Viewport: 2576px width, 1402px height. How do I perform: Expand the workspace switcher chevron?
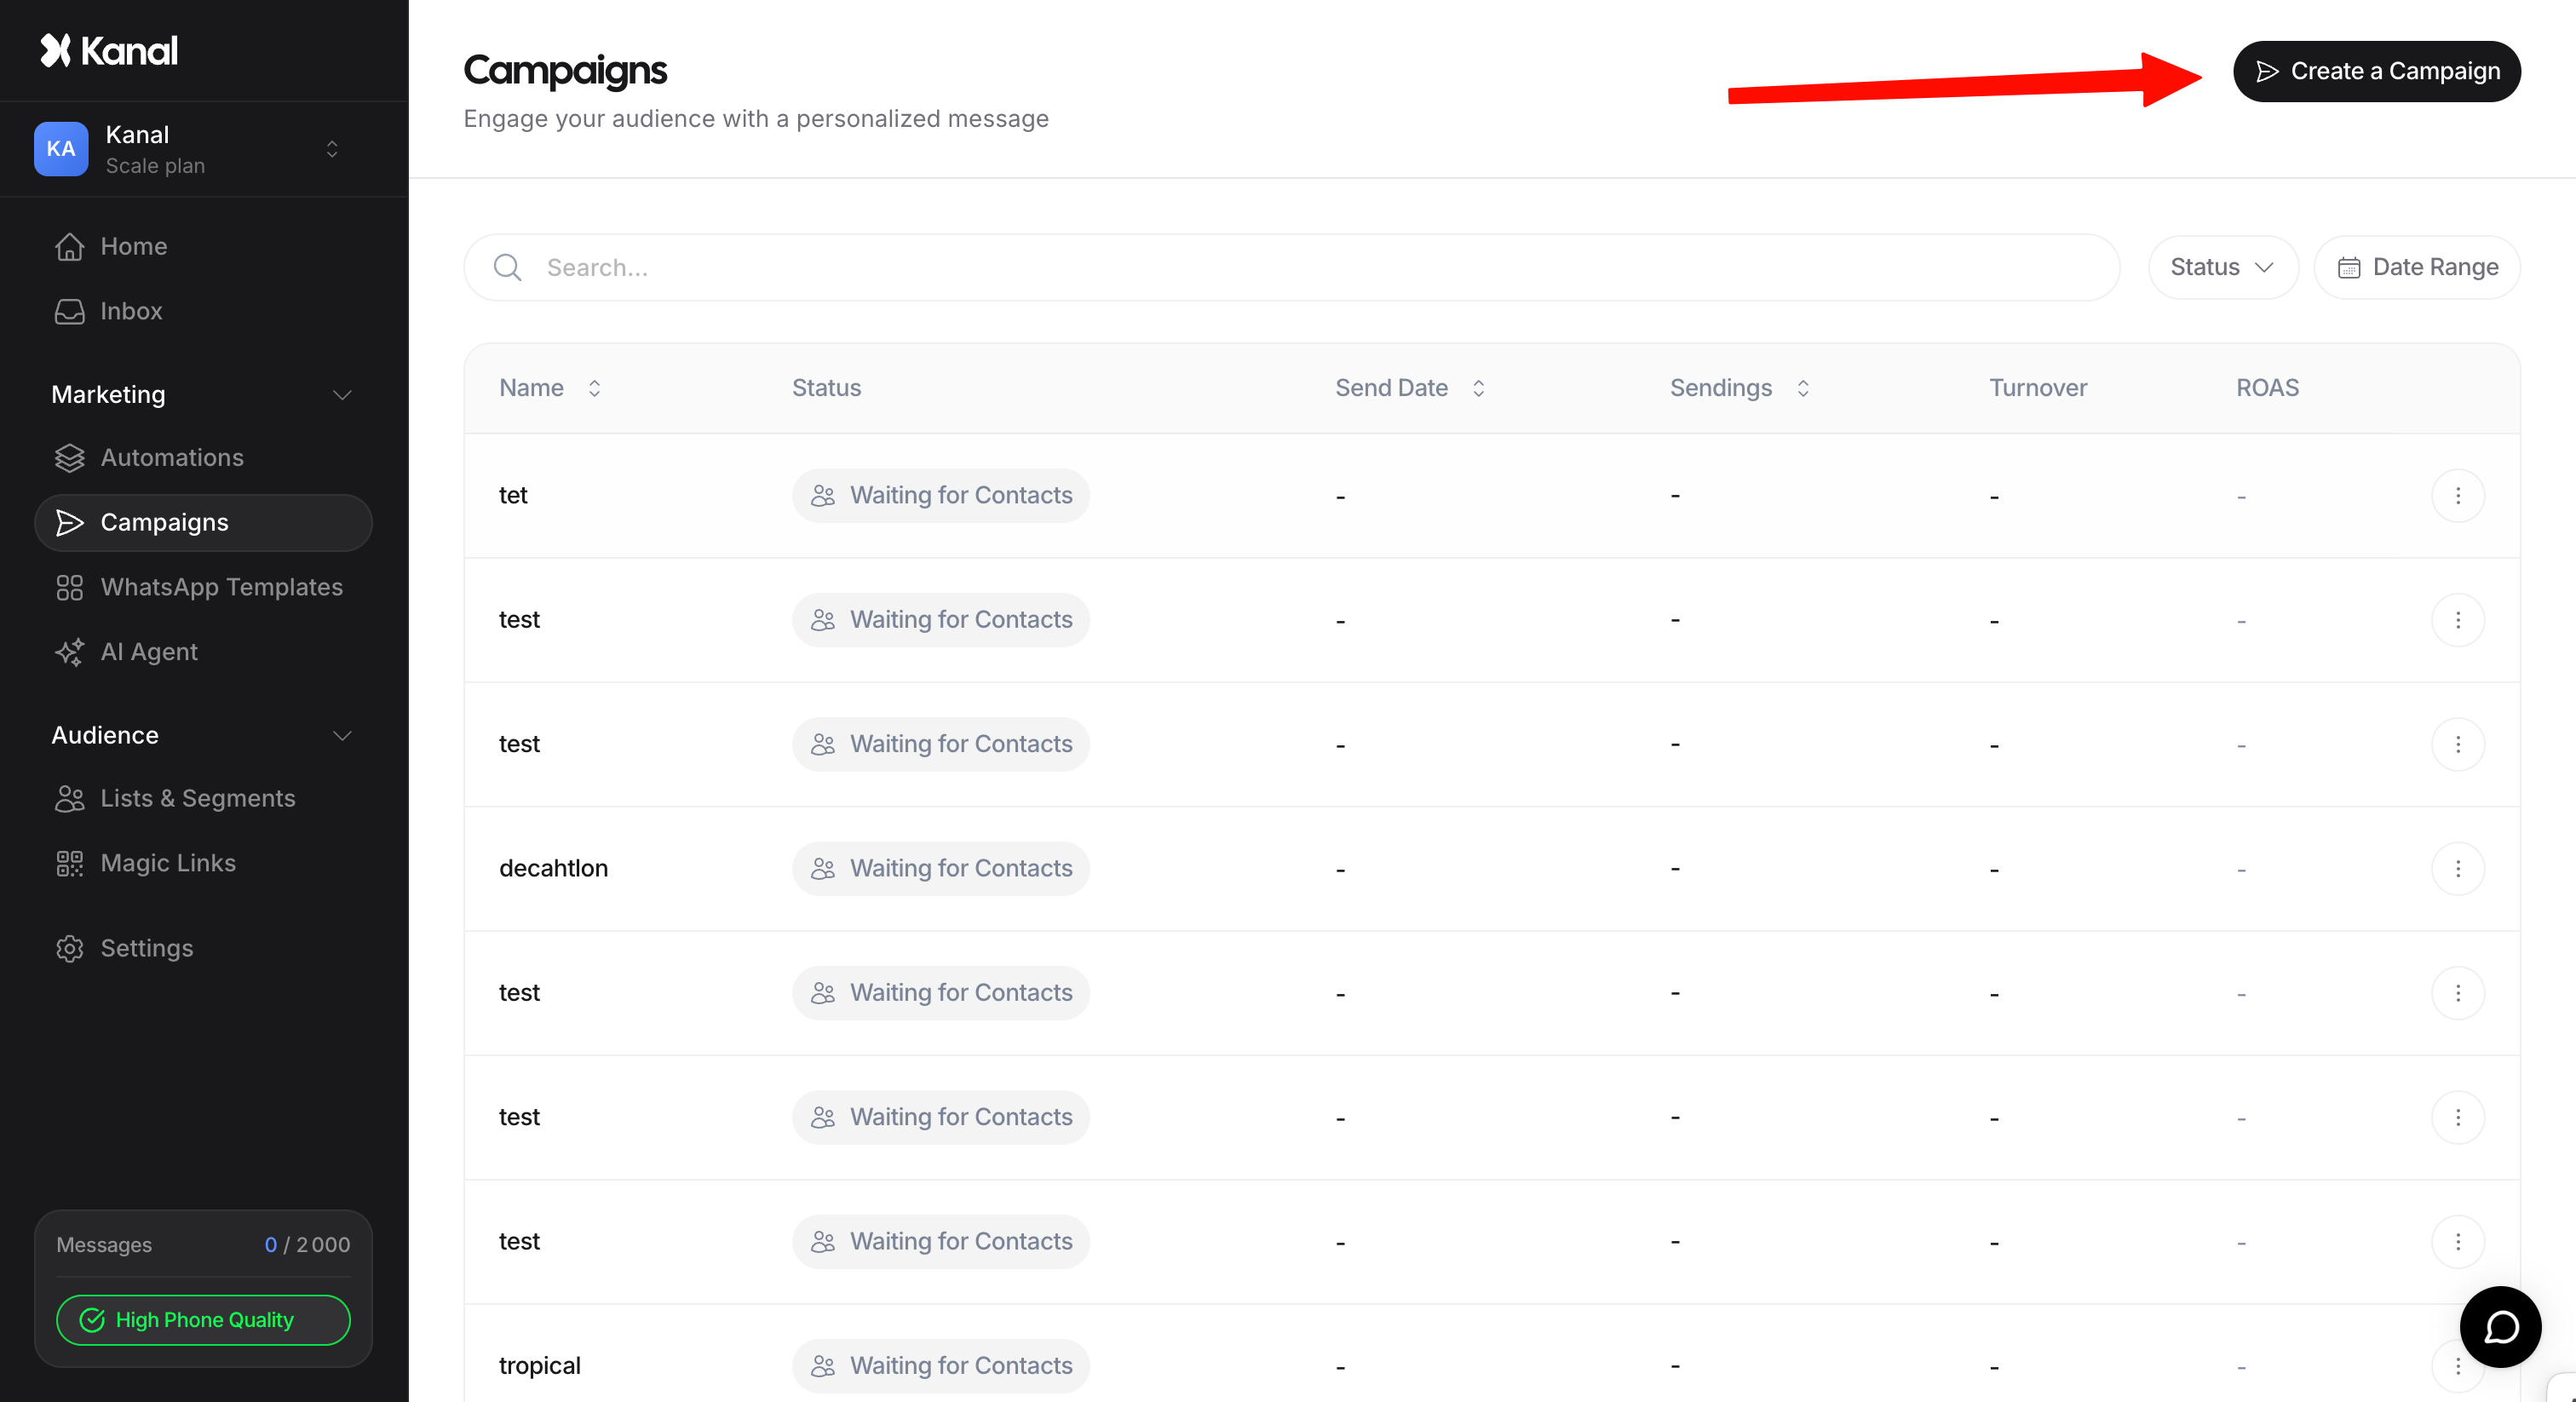(x=332, y=149)
